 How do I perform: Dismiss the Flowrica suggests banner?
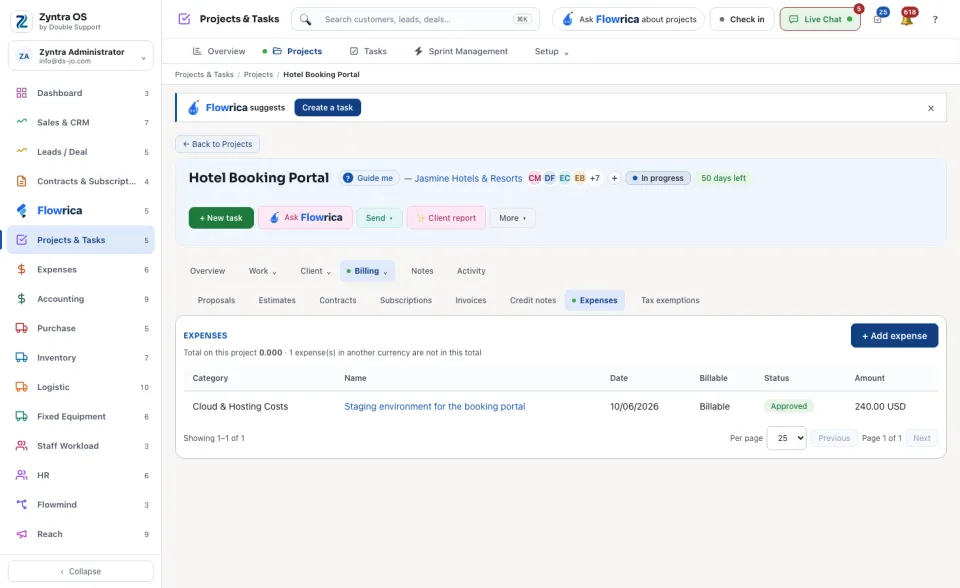click(x=931, y=108)
